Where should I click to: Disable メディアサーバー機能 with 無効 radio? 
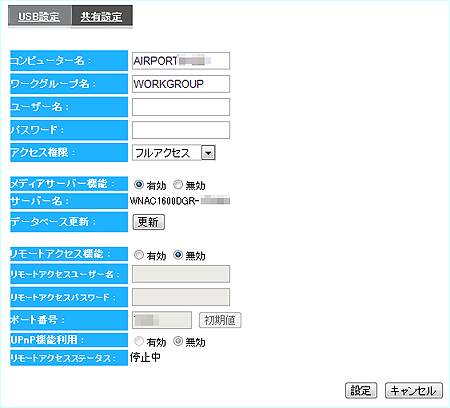[178, 184]
